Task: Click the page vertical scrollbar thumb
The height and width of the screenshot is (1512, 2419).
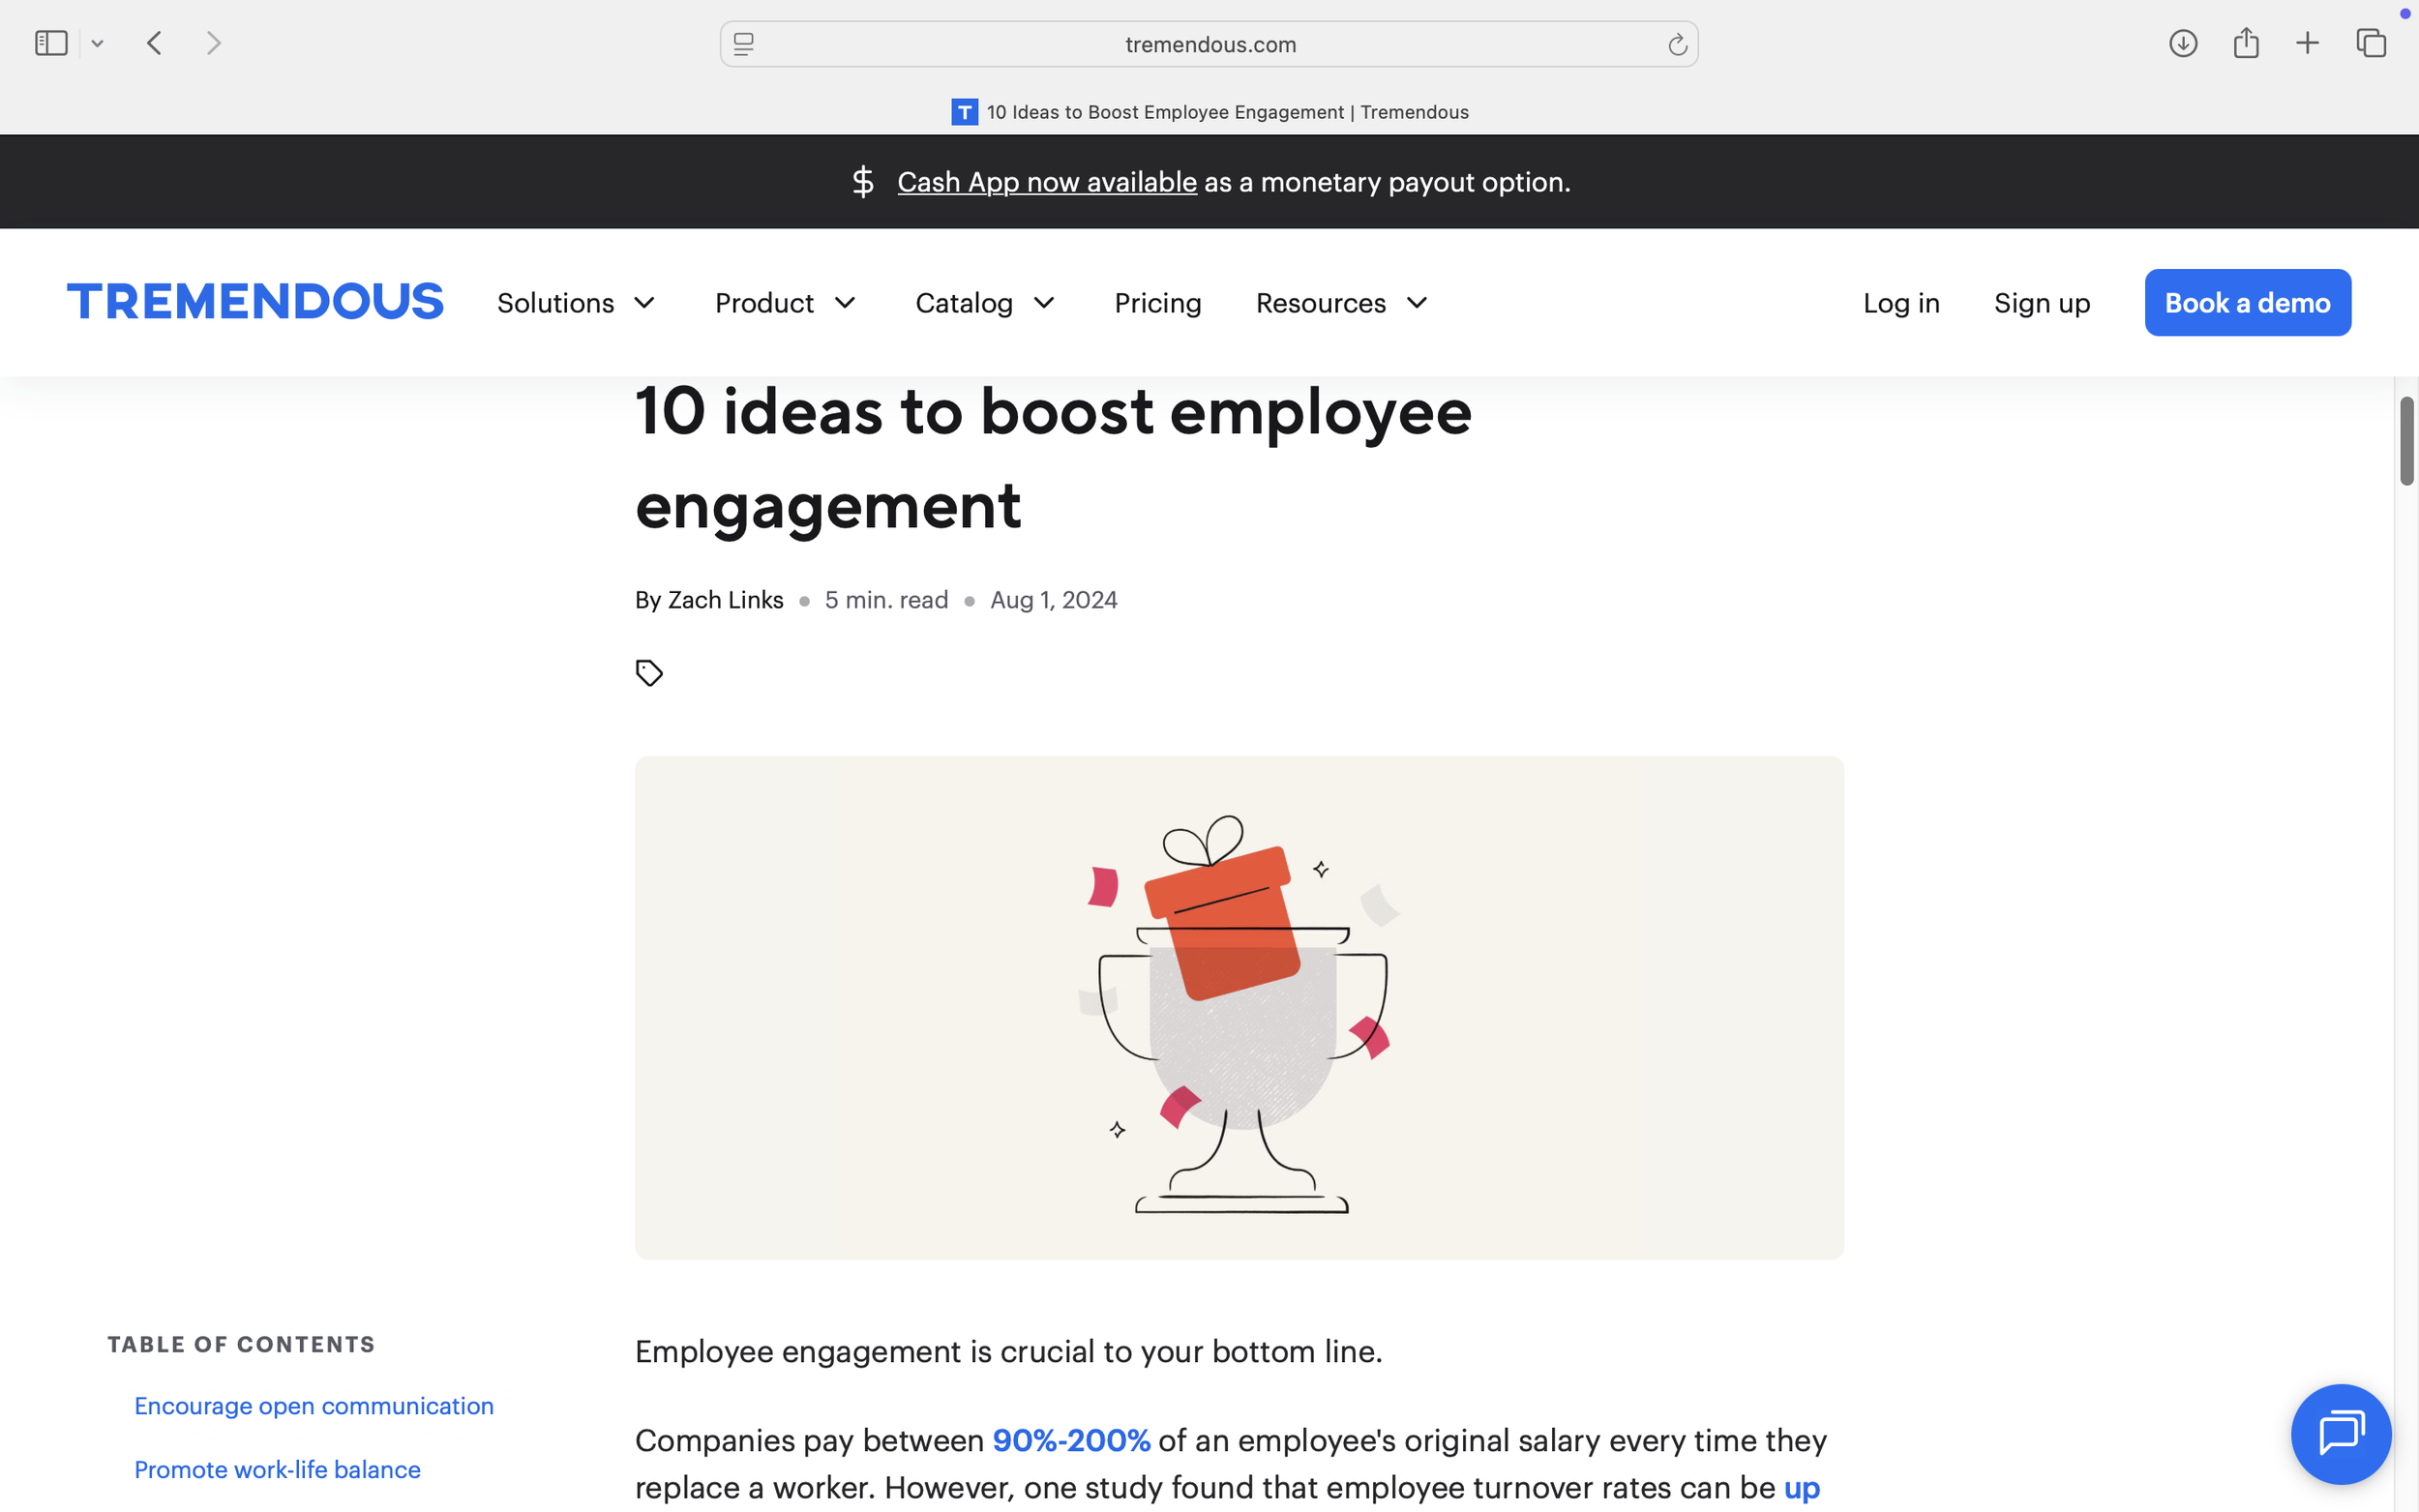Action: point(2407,441)
